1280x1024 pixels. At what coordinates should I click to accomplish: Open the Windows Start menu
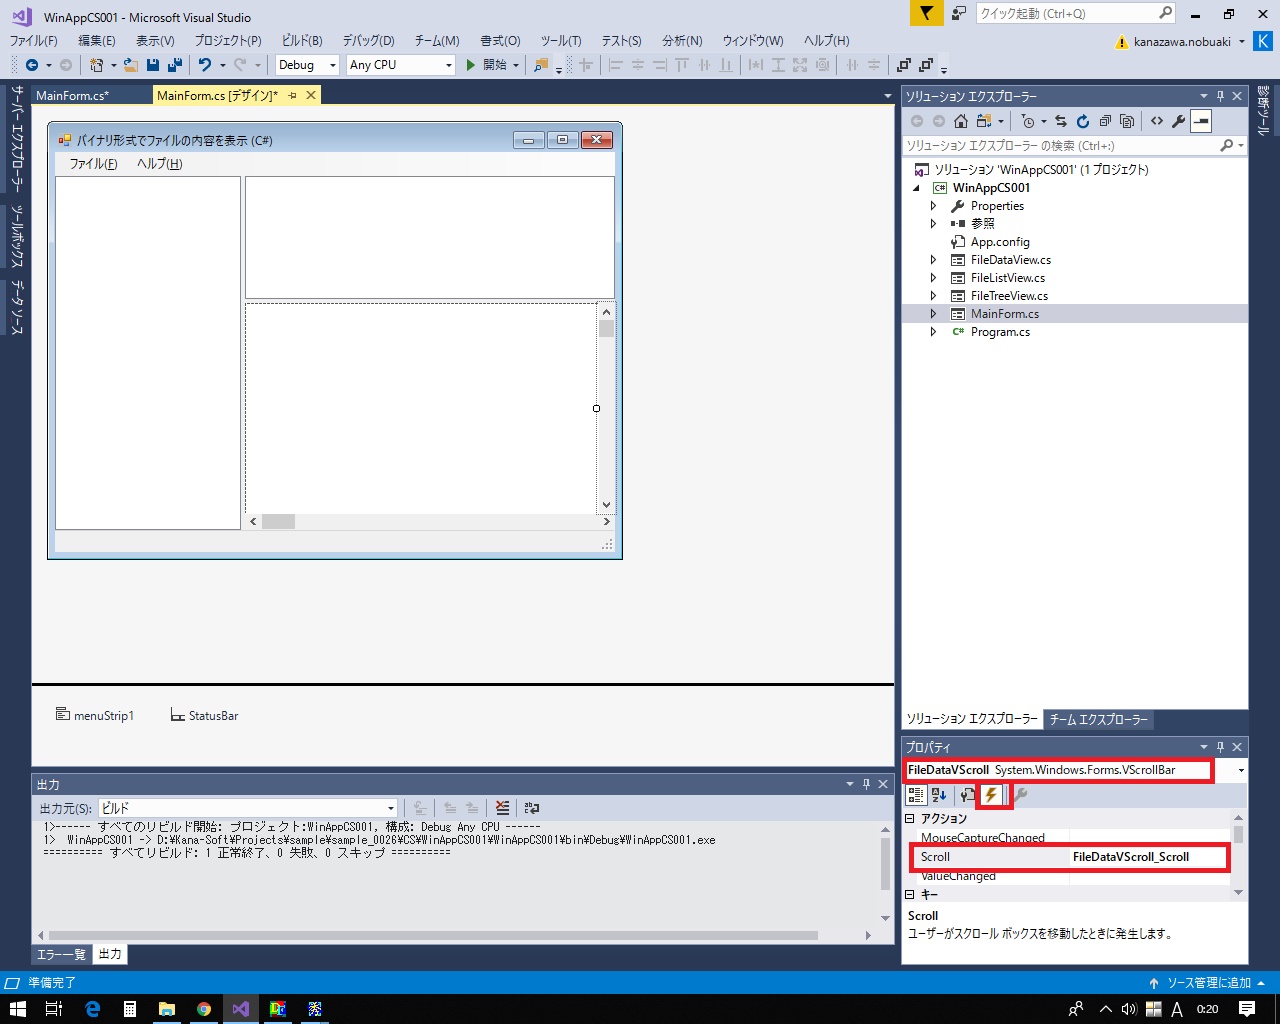point(17,1009)
